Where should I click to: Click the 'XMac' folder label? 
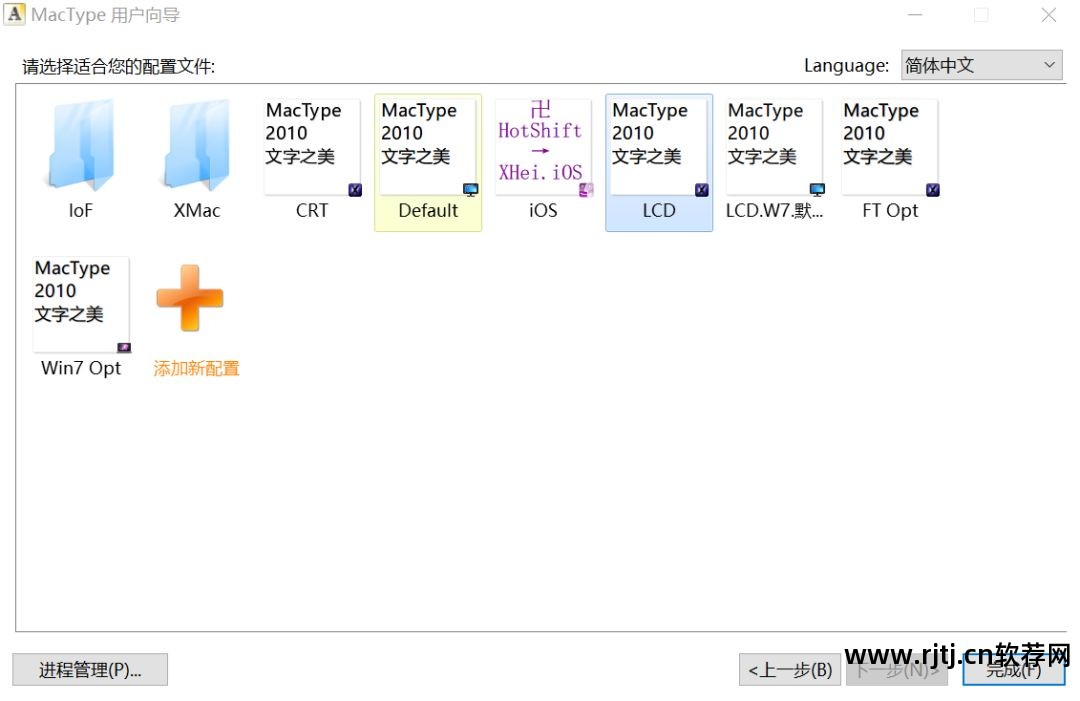pos(197,211)
